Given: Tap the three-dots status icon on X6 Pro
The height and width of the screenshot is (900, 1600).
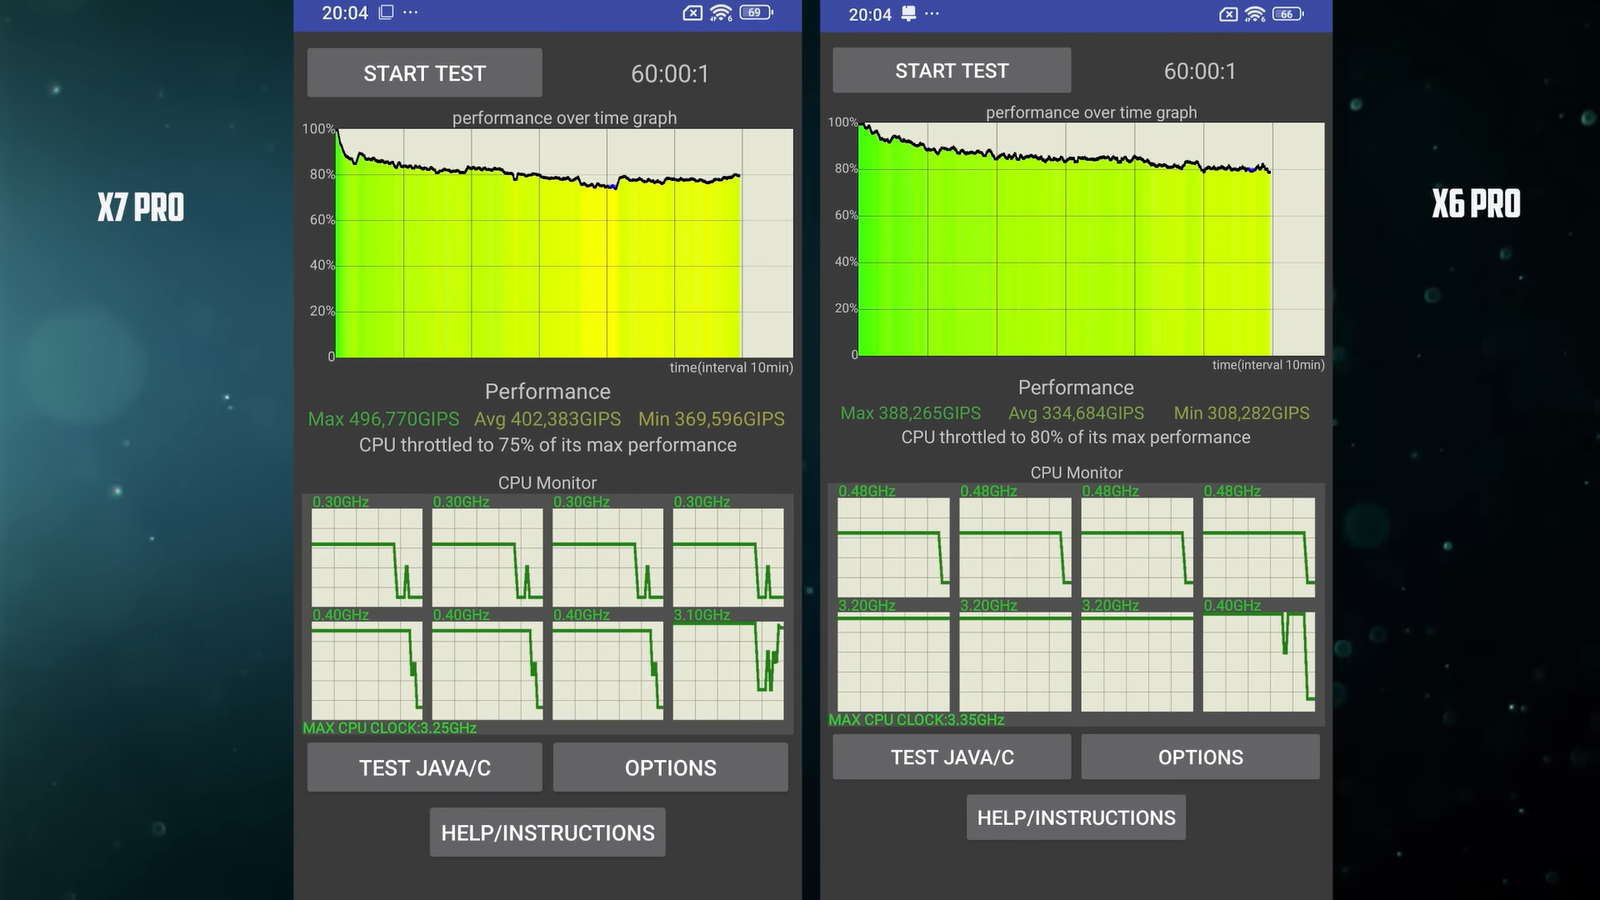Looking at the screenshot, I should (x=932, y=14).
